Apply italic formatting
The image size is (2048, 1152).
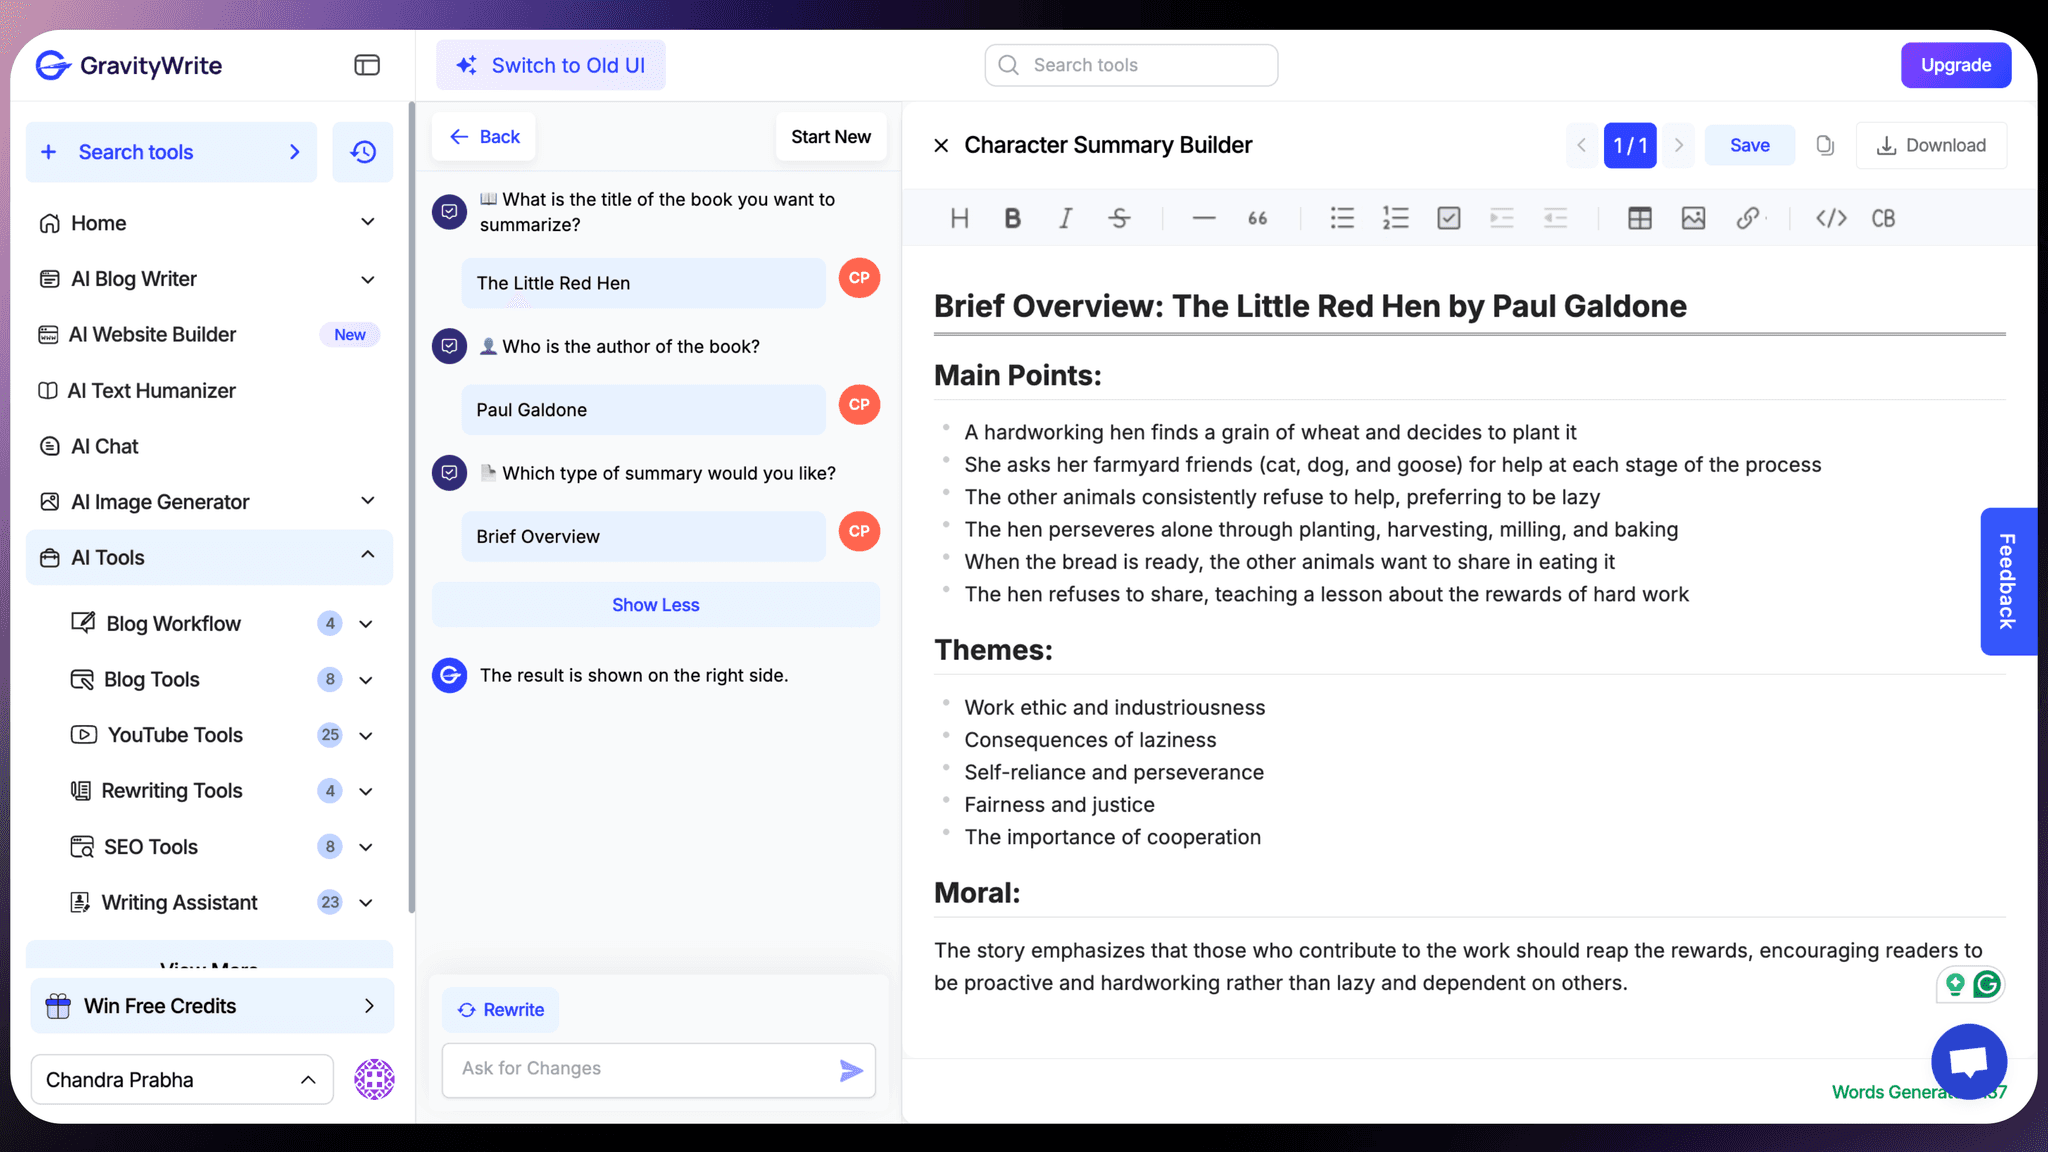[1065, 218]
